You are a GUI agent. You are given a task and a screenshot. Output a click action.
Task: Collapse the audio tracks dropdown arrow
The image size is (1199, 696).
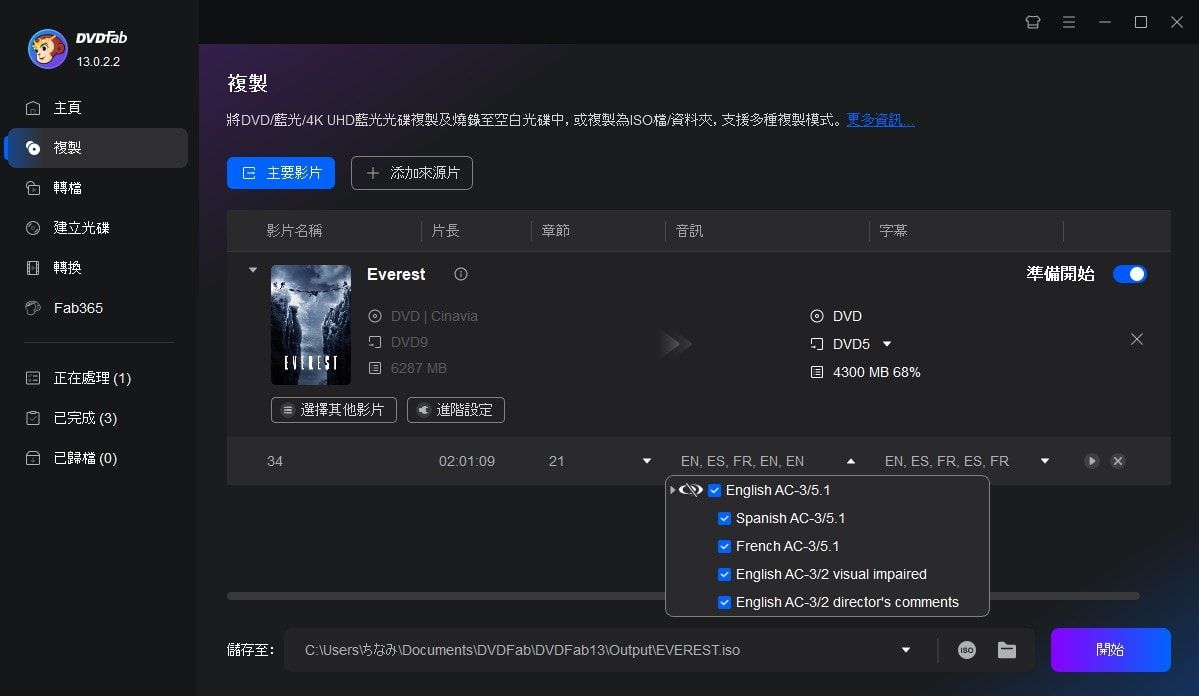tap(851, 461)
